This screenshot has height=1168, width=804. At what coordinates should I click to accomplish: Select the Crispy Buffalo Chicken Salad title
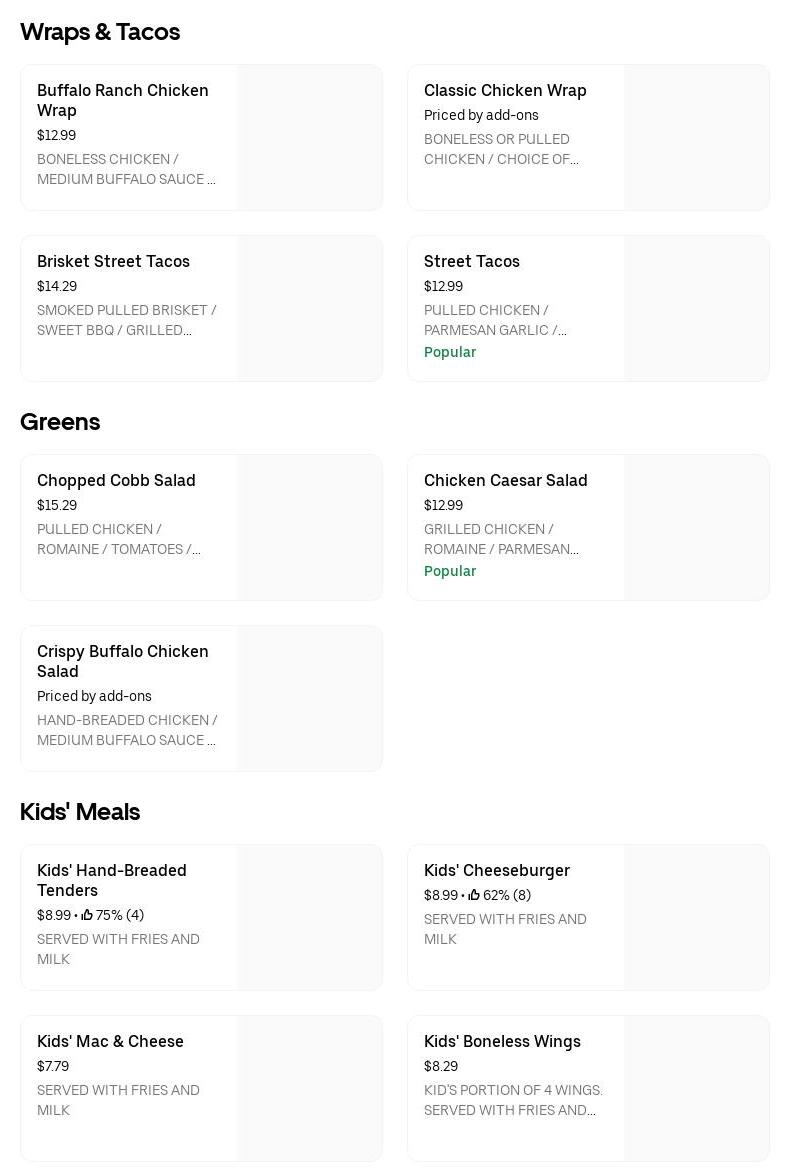tap(123, 661)
